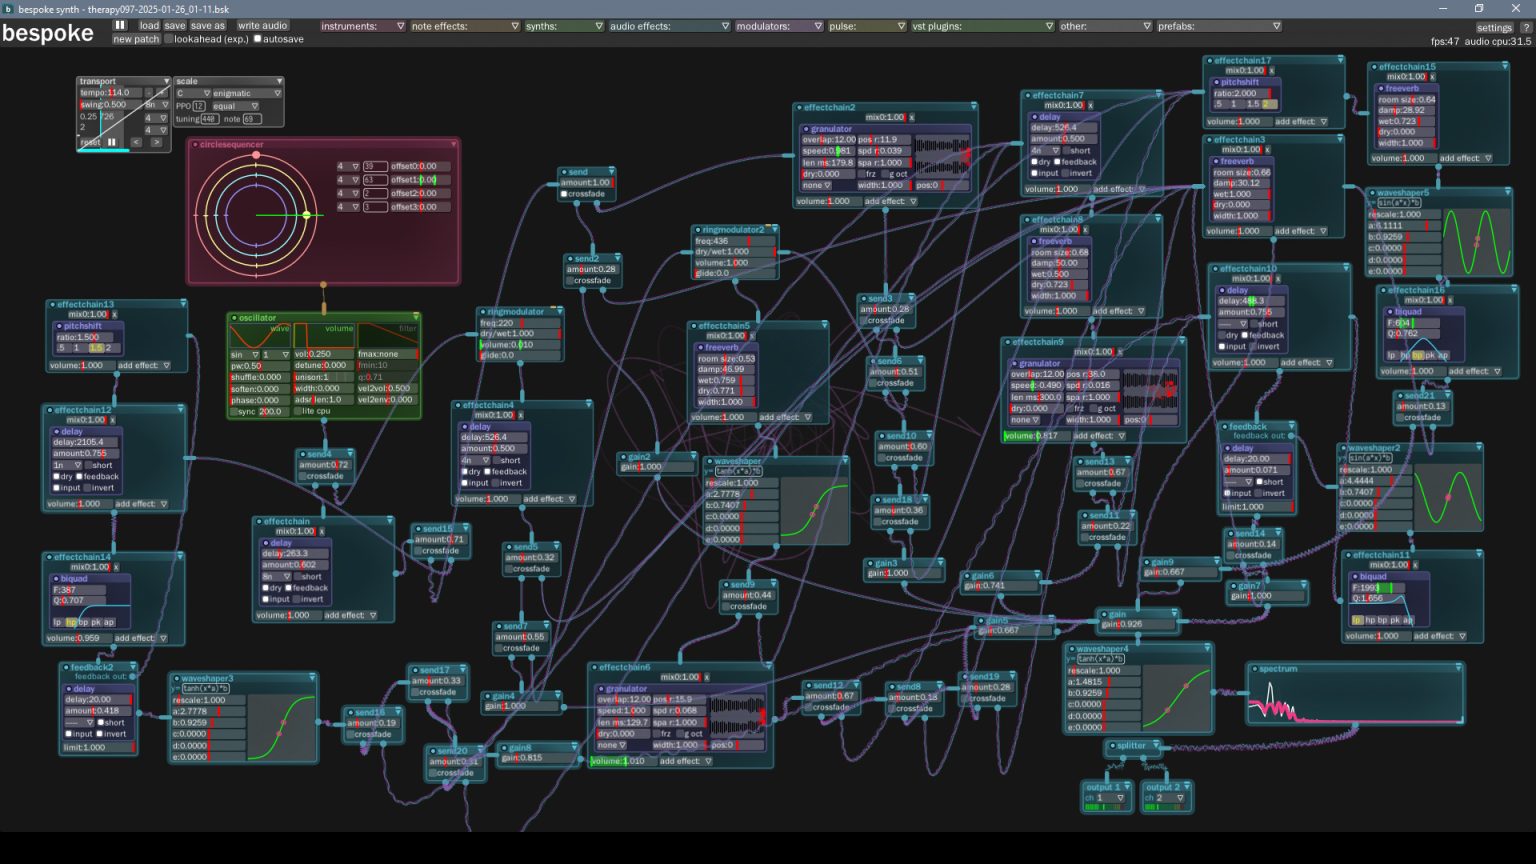Toggle the dry checkbox in effectchain12's delay
1536x864 pixels.
coord(57,477)
